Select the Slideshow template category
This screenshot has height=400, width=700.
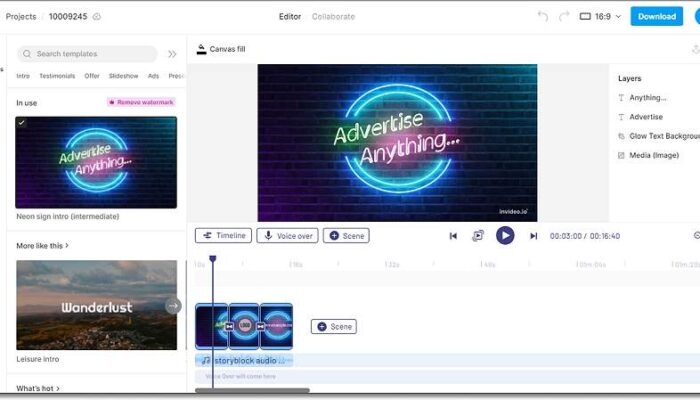(x=124, y=76)
